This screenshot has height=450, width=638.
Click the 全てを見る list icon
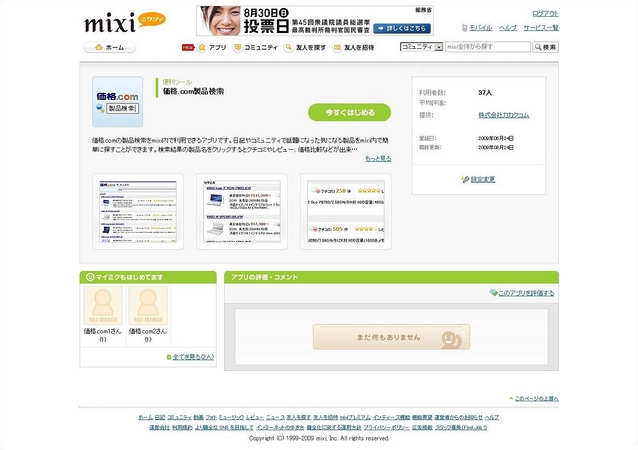169,356
